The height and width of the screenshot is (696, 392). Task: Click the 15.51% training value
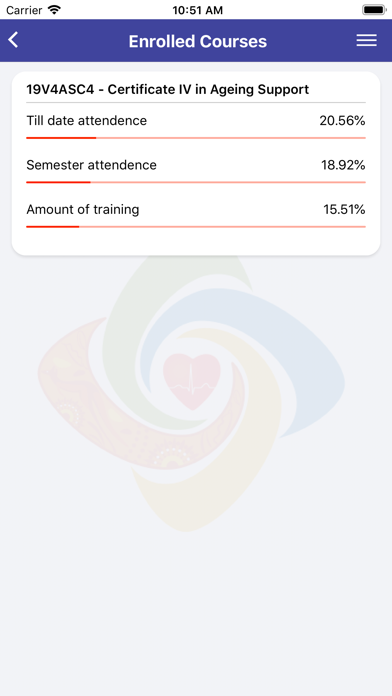coord(344,210)
